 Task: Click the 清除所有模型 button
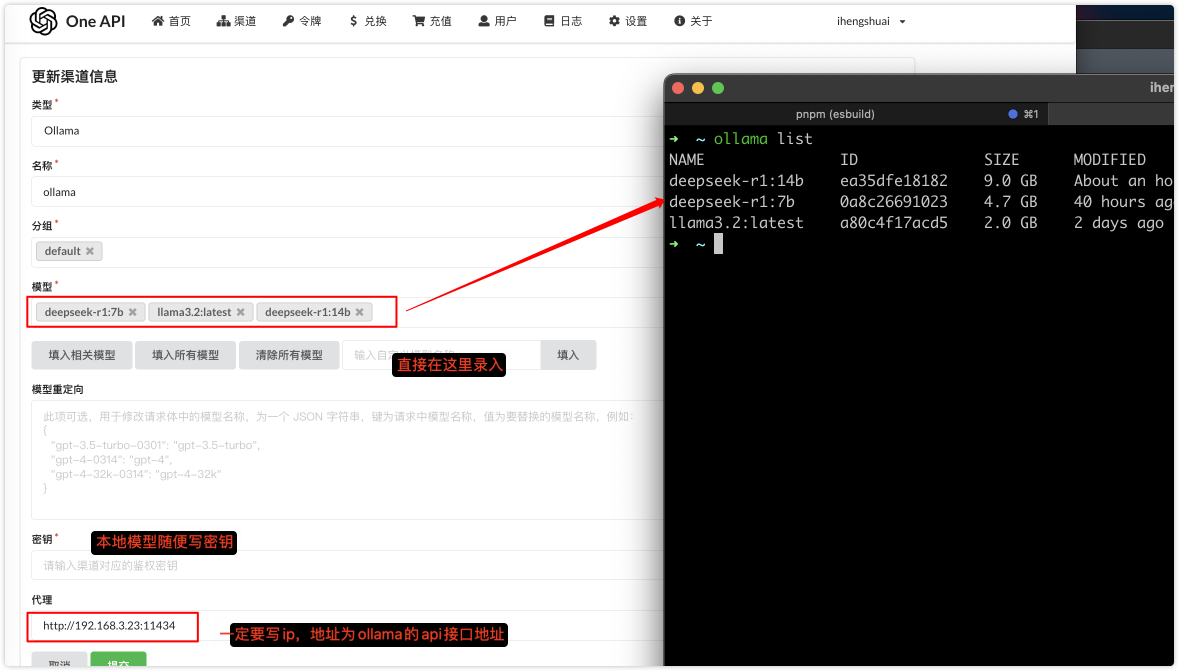coord(289,355)
